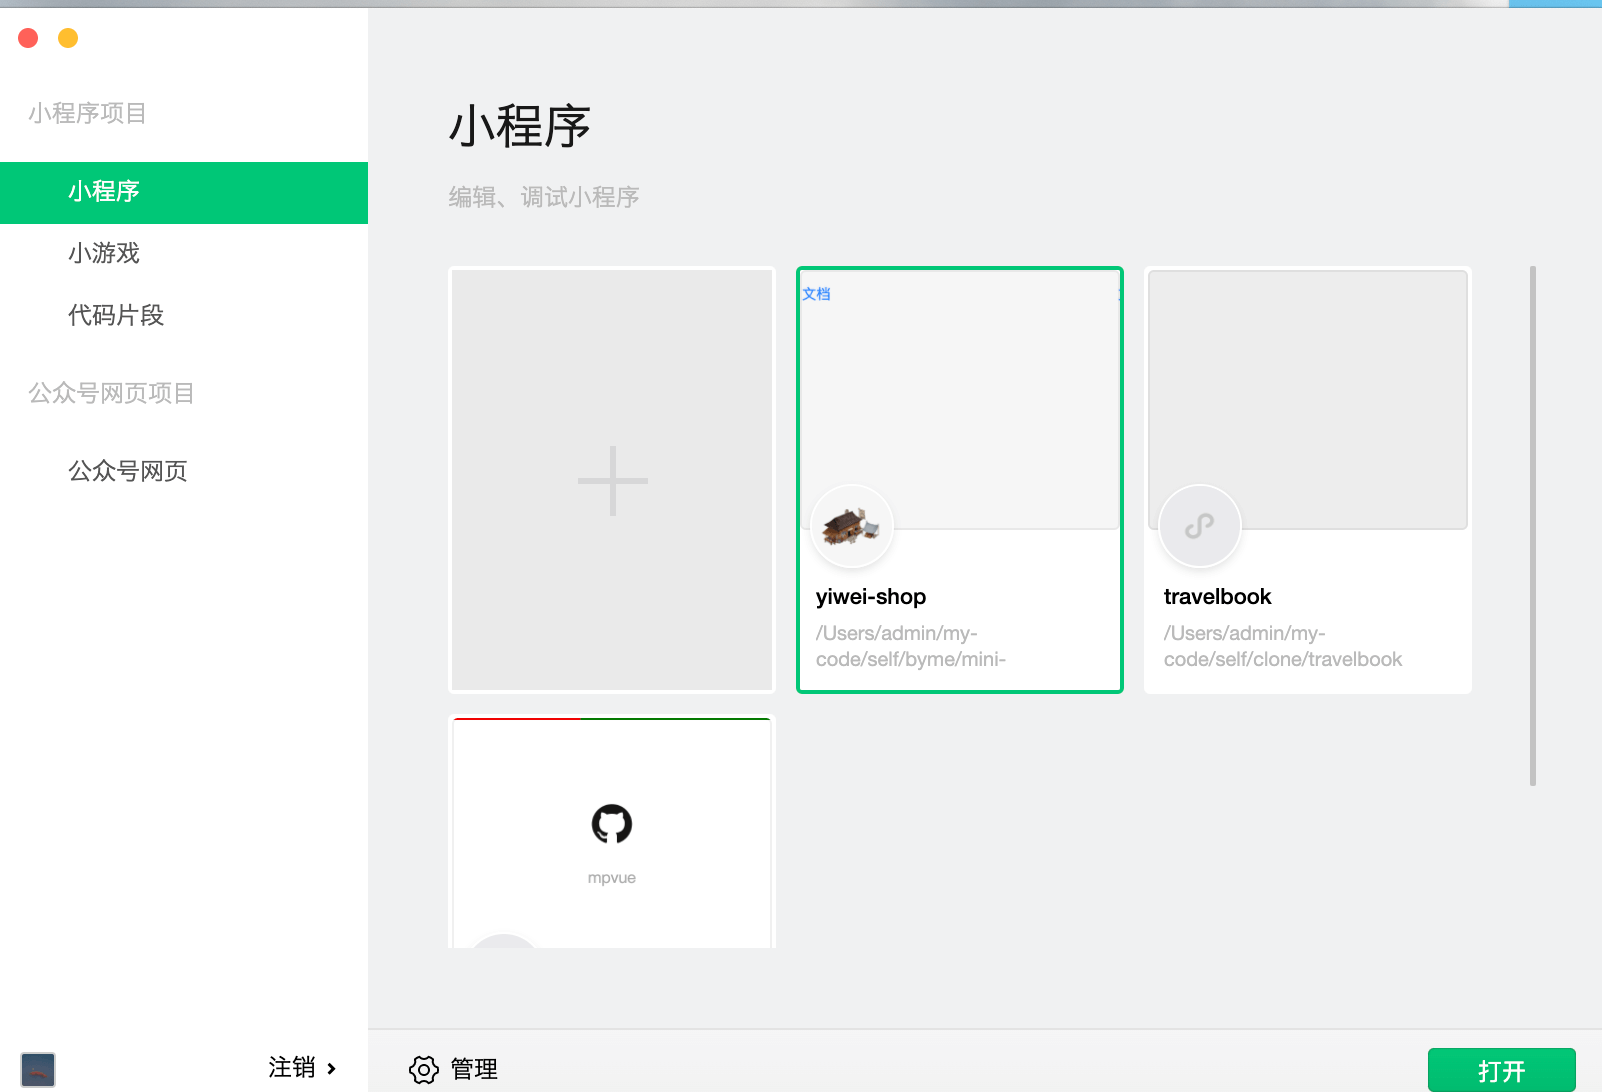
Task: Click the project list vertical scrollbar
Action: [x=1532, y=525]
